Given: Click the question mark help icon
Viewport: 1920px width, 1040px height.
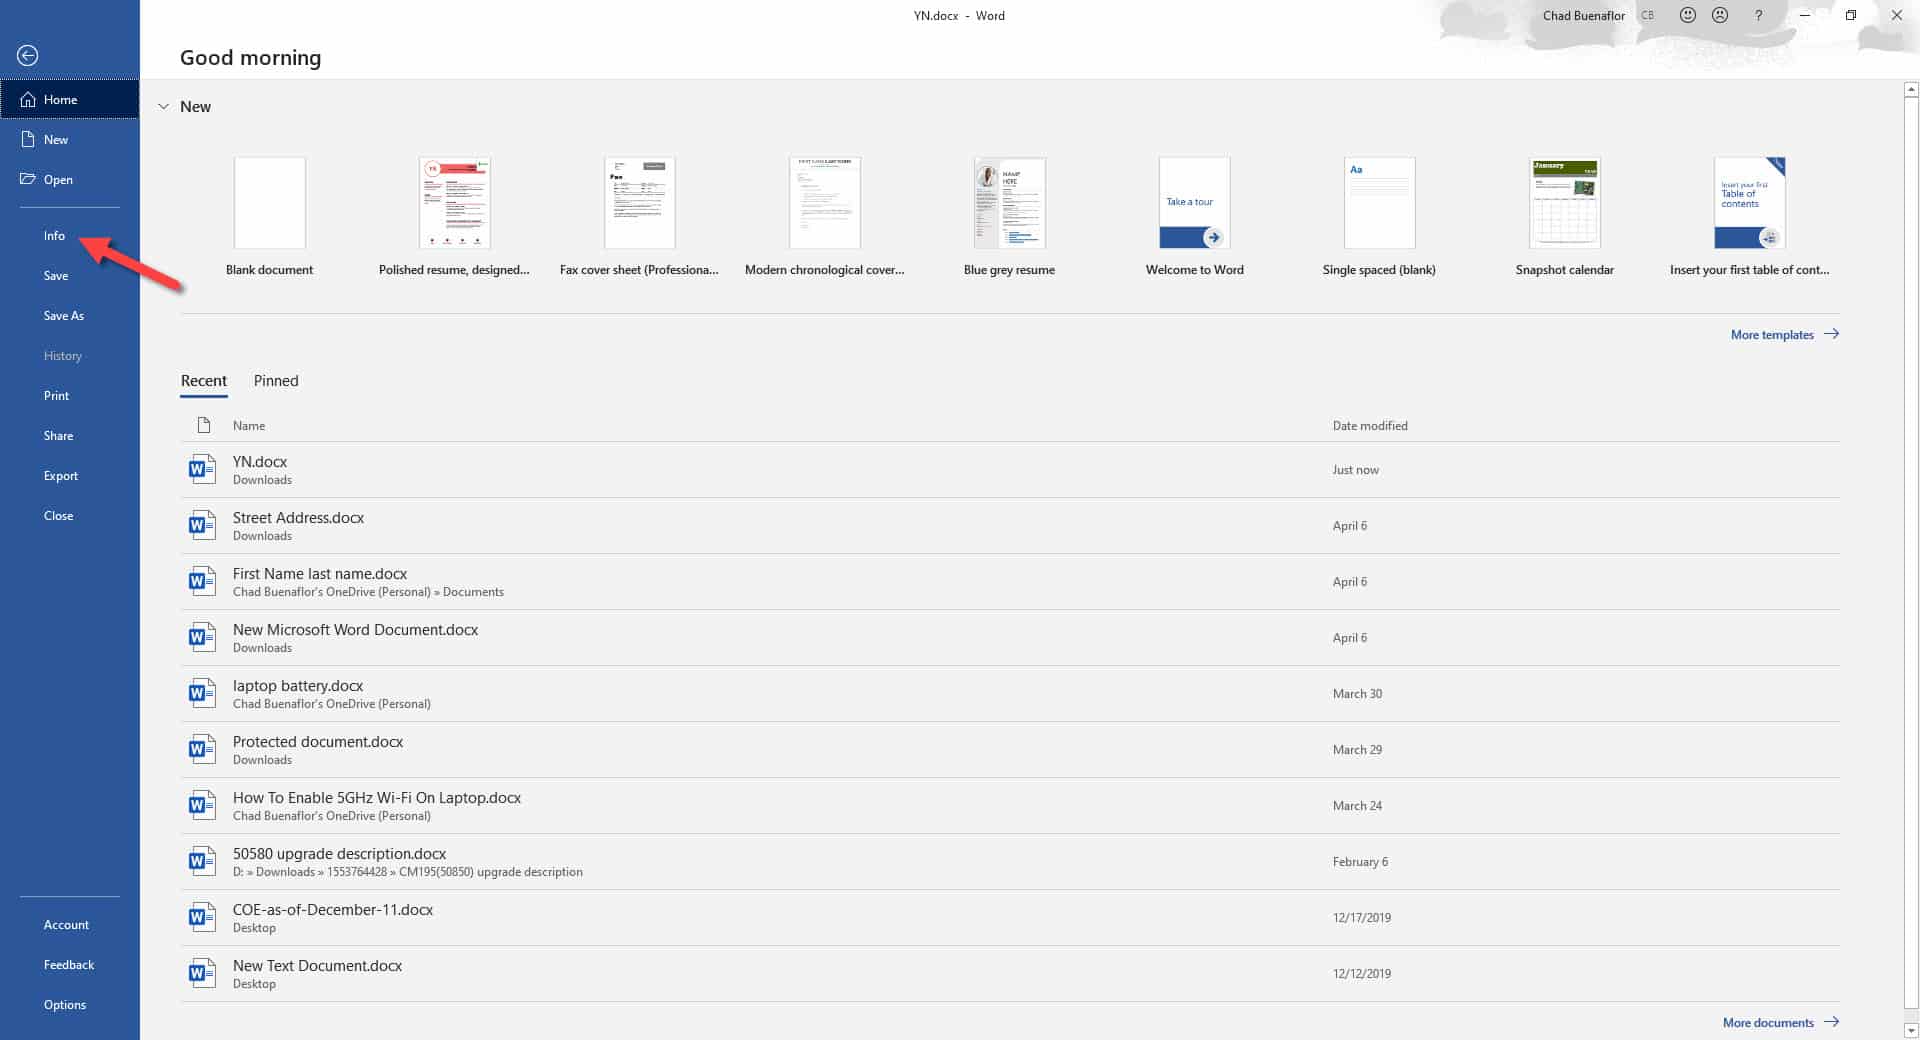Looking at the screenshot, I should click(x=1758, y=16).
